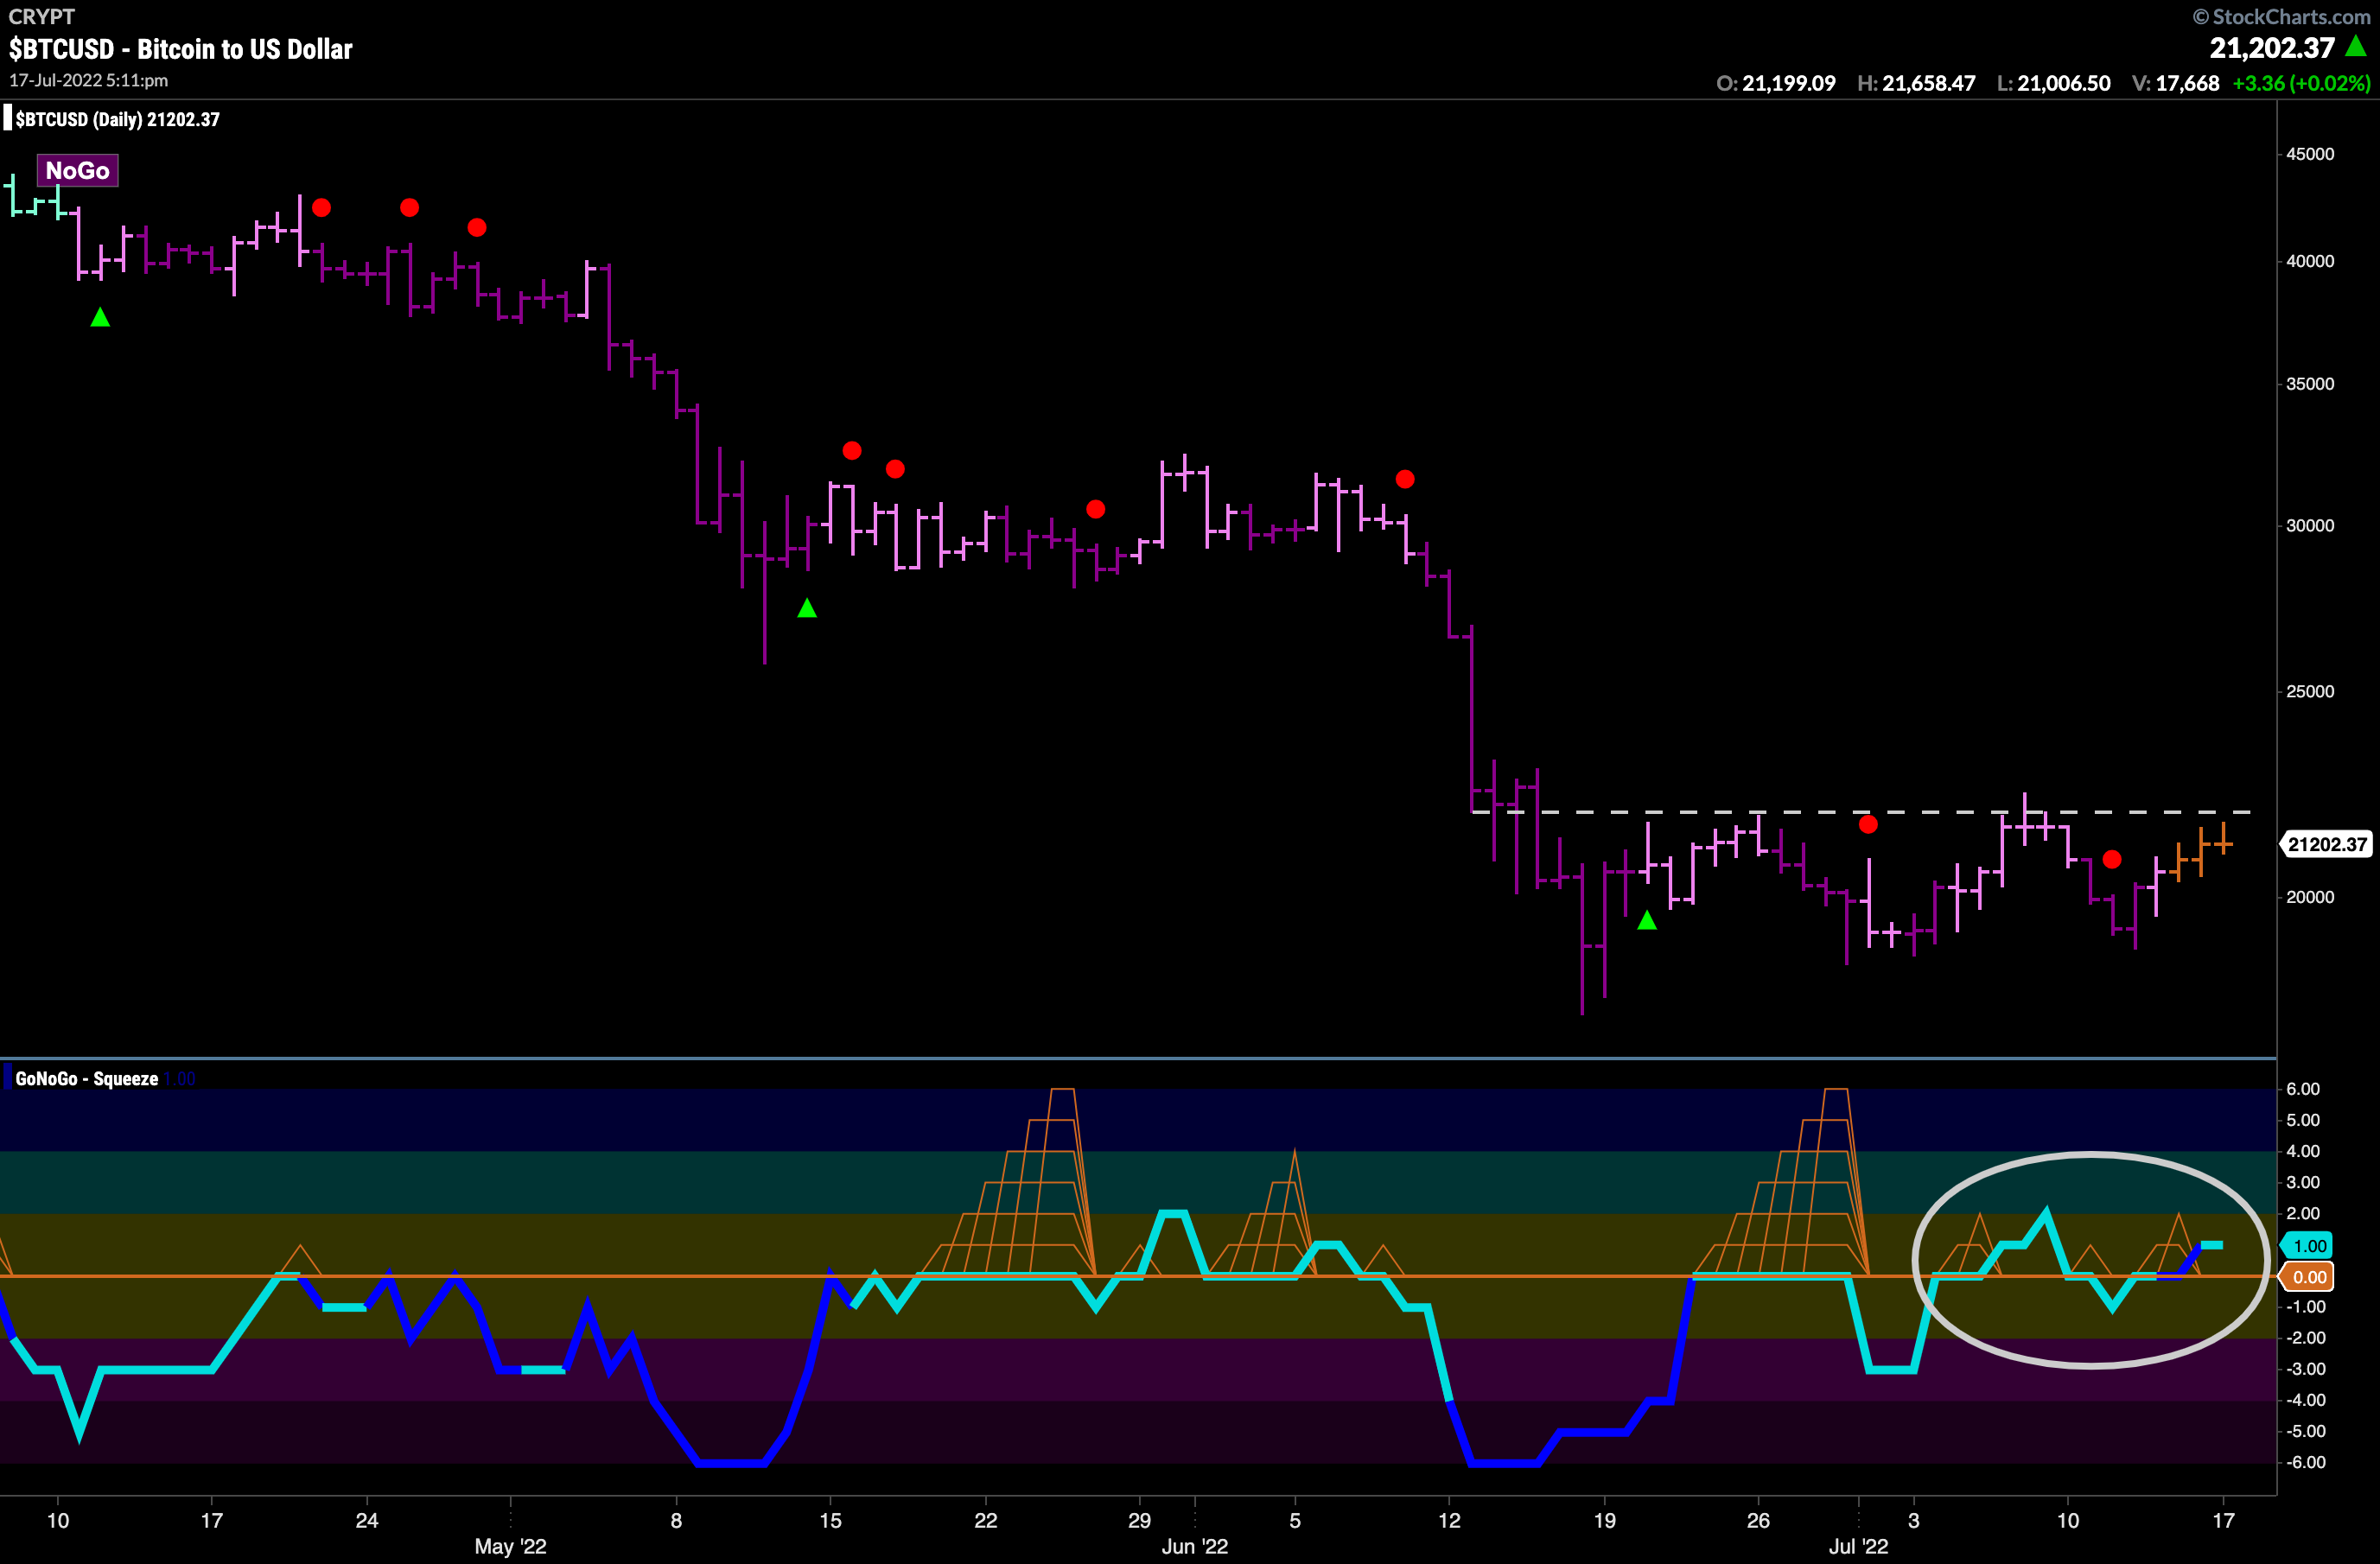Click the cyan 1.00 oscillator value tag

coord(2308,1245)
